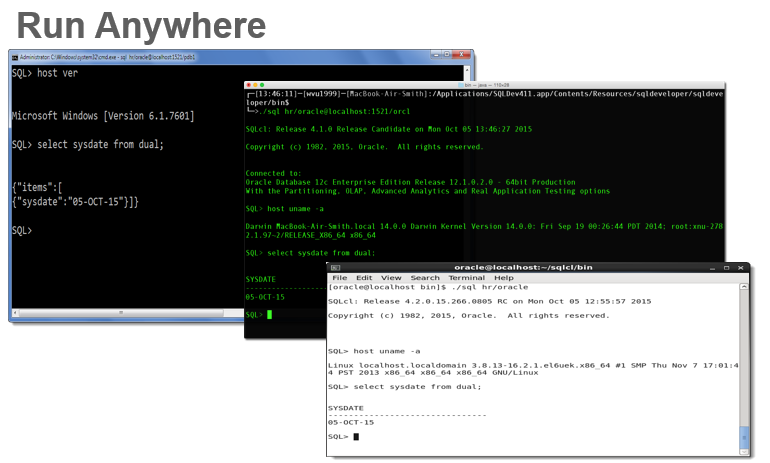This screenshot has width=770, height=463.
Task: Click the green 'Copyright (c) 1982, 2015, Oracle' line
Action: click(365, 147)
